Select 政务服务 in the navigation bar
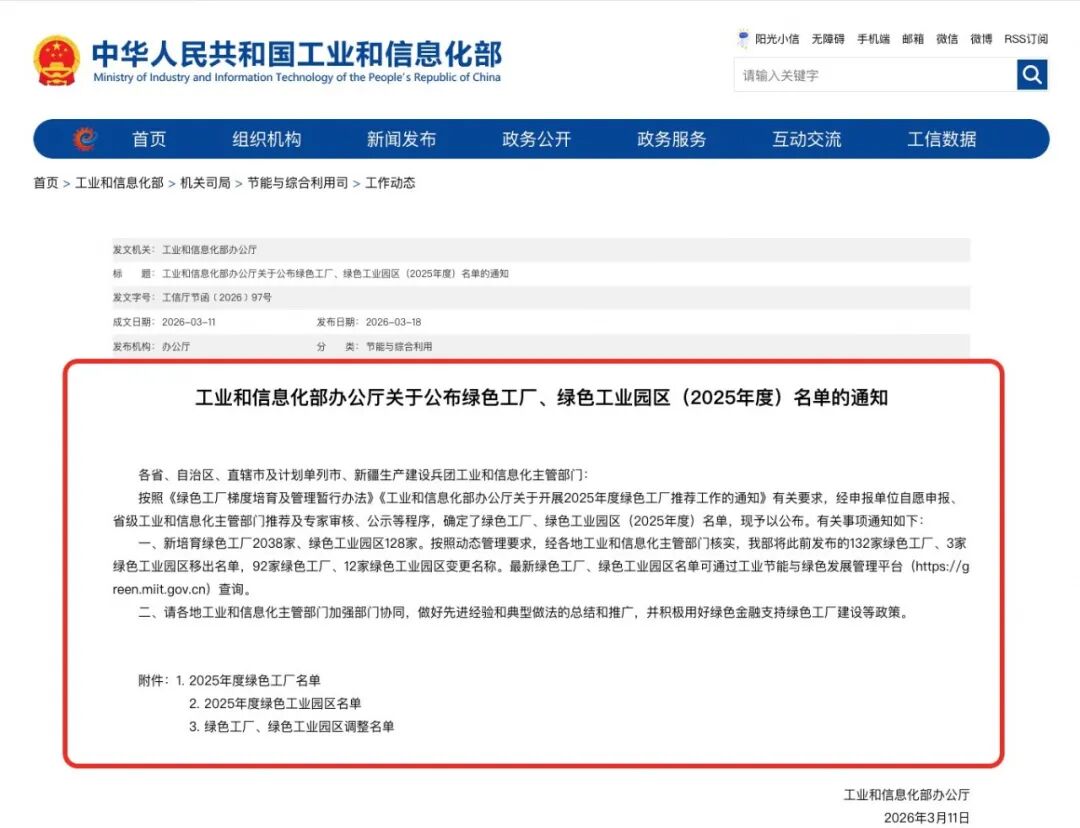Image resolution: width=1080 pixels, height=828 pixels. click(x=670, y=138)
